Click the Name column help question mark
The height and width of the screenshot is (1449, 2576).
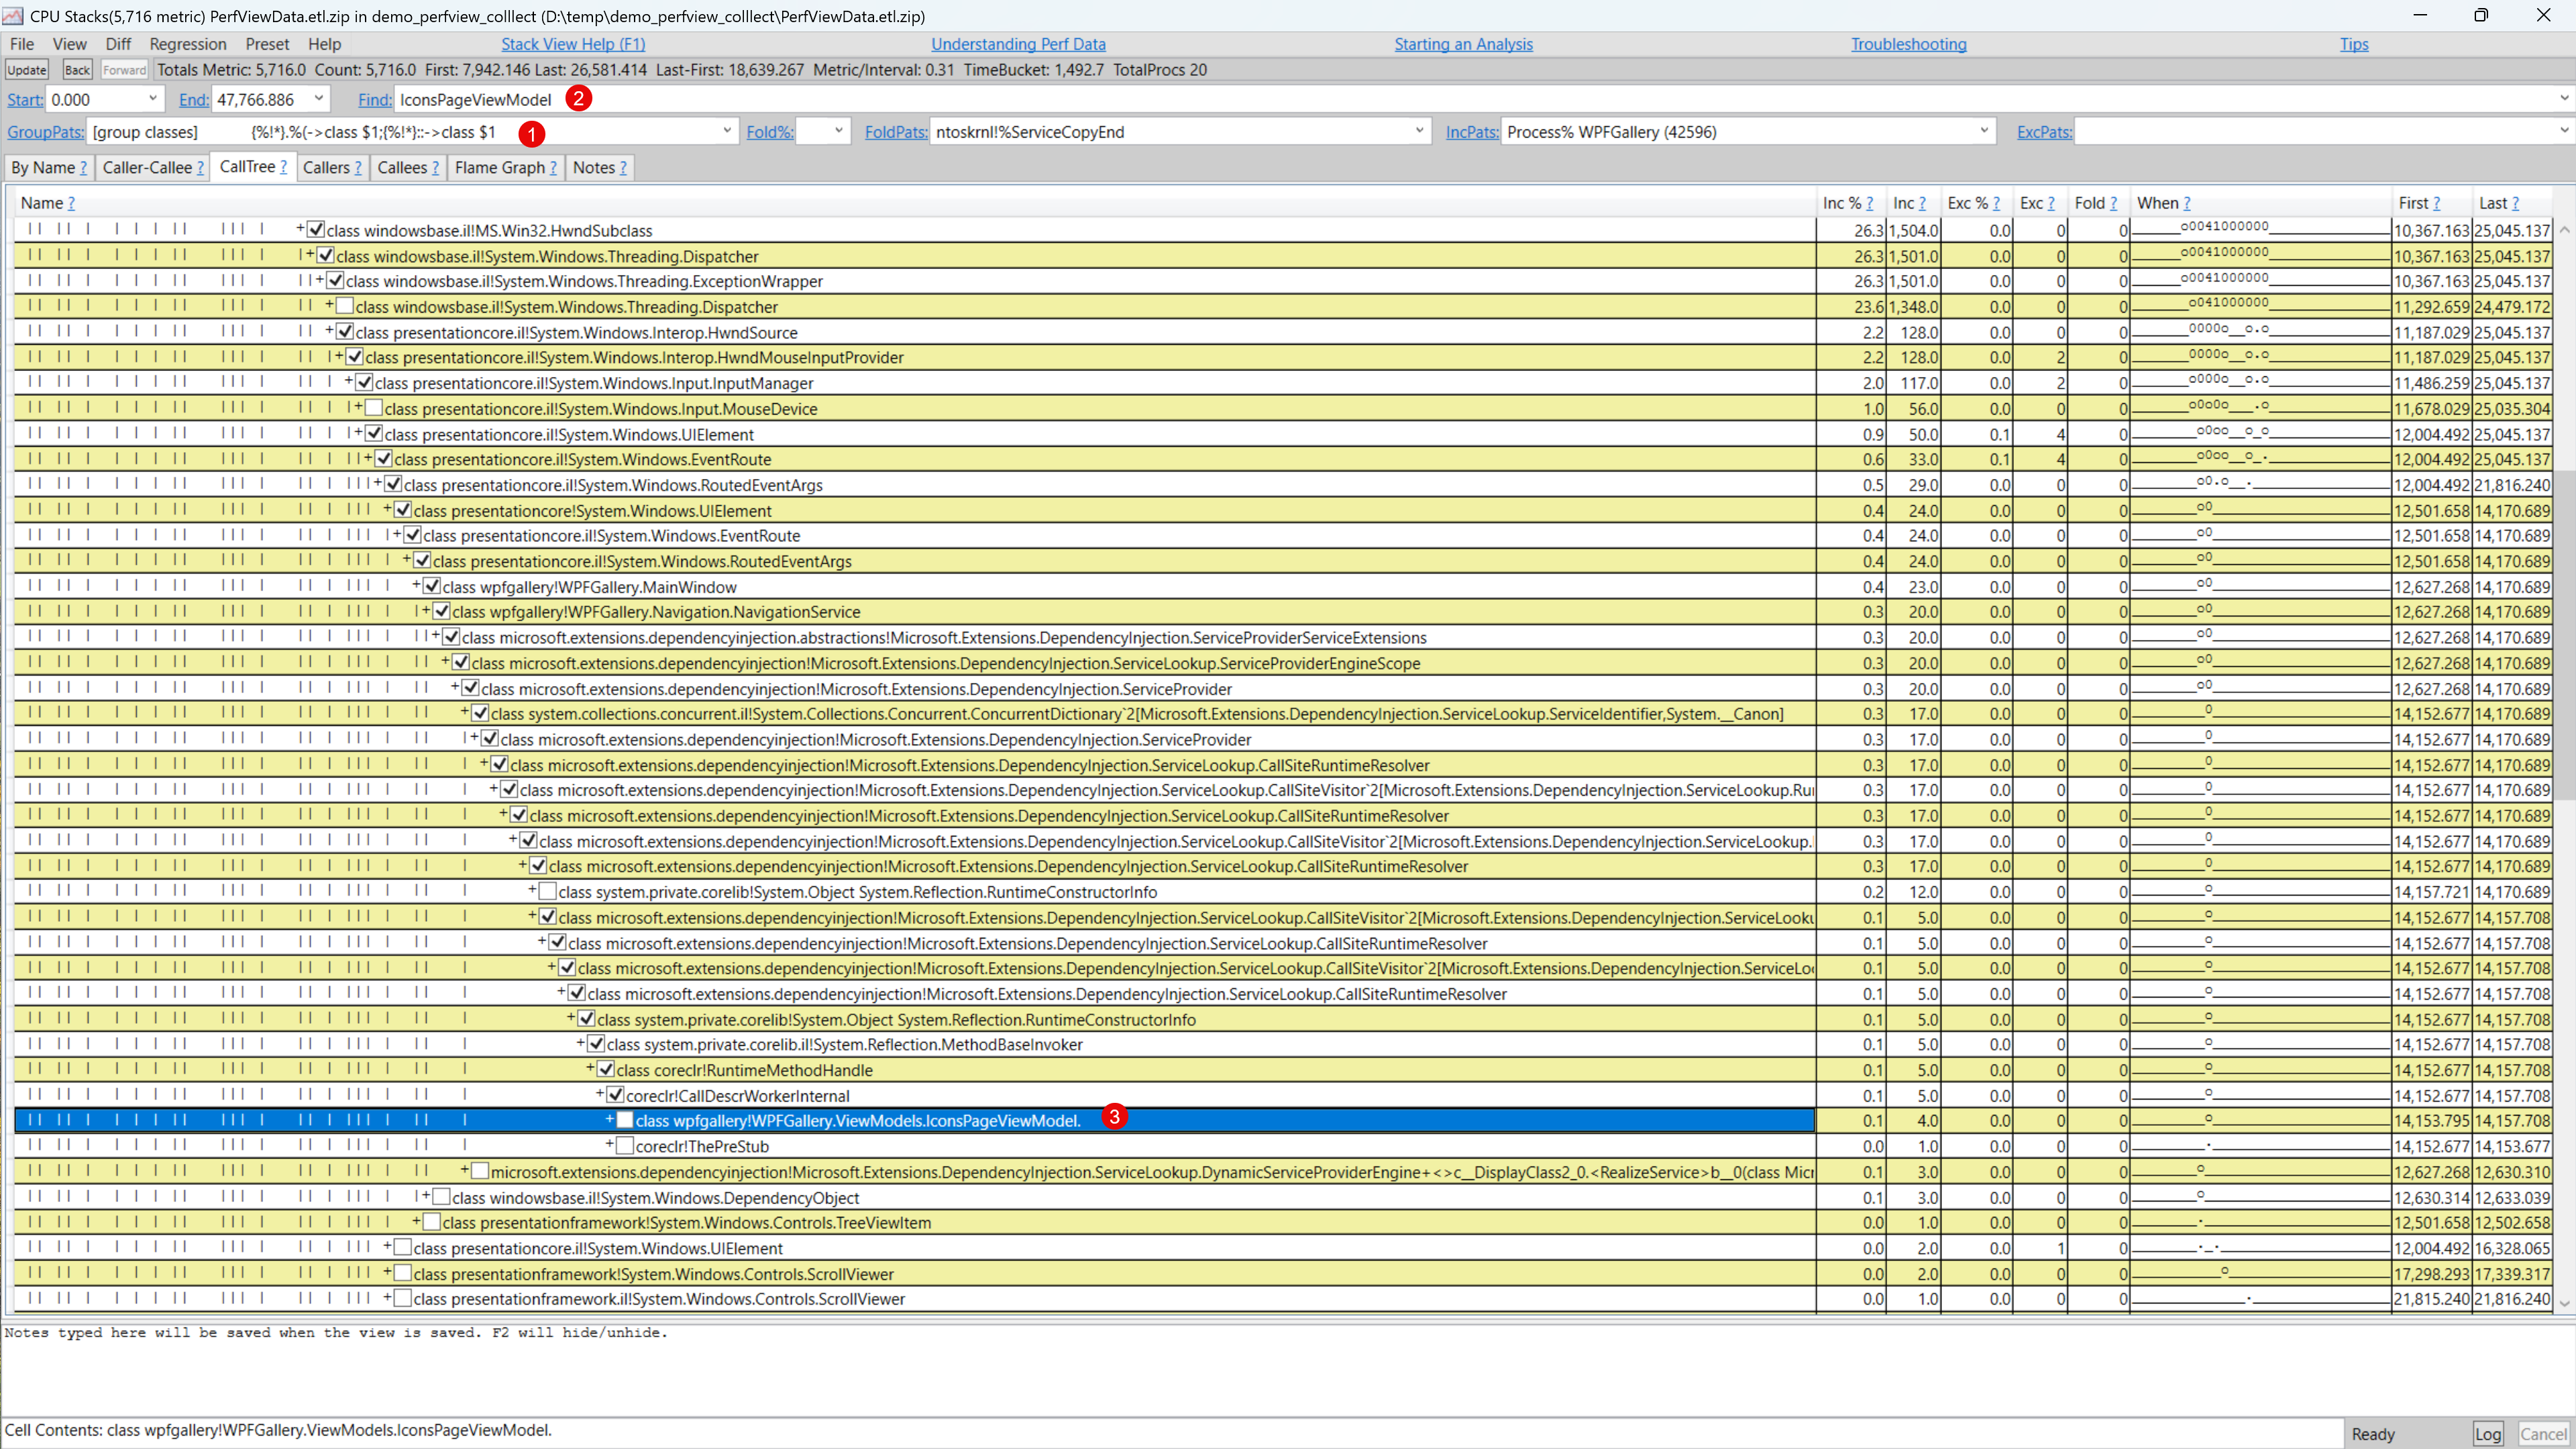(x=71, y=203)
